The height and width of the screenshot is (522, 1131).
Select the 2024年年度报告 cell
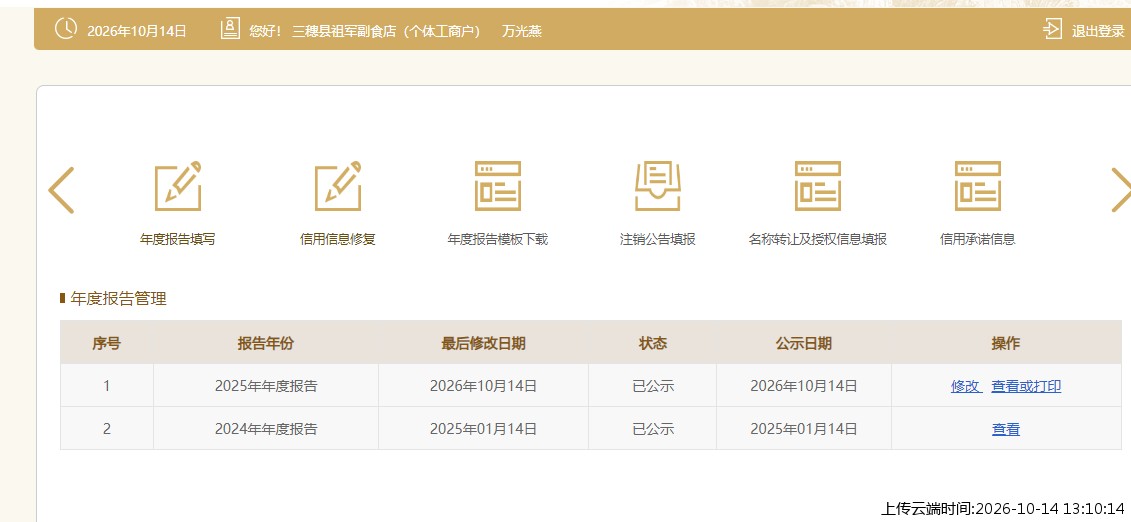(266, 429)
